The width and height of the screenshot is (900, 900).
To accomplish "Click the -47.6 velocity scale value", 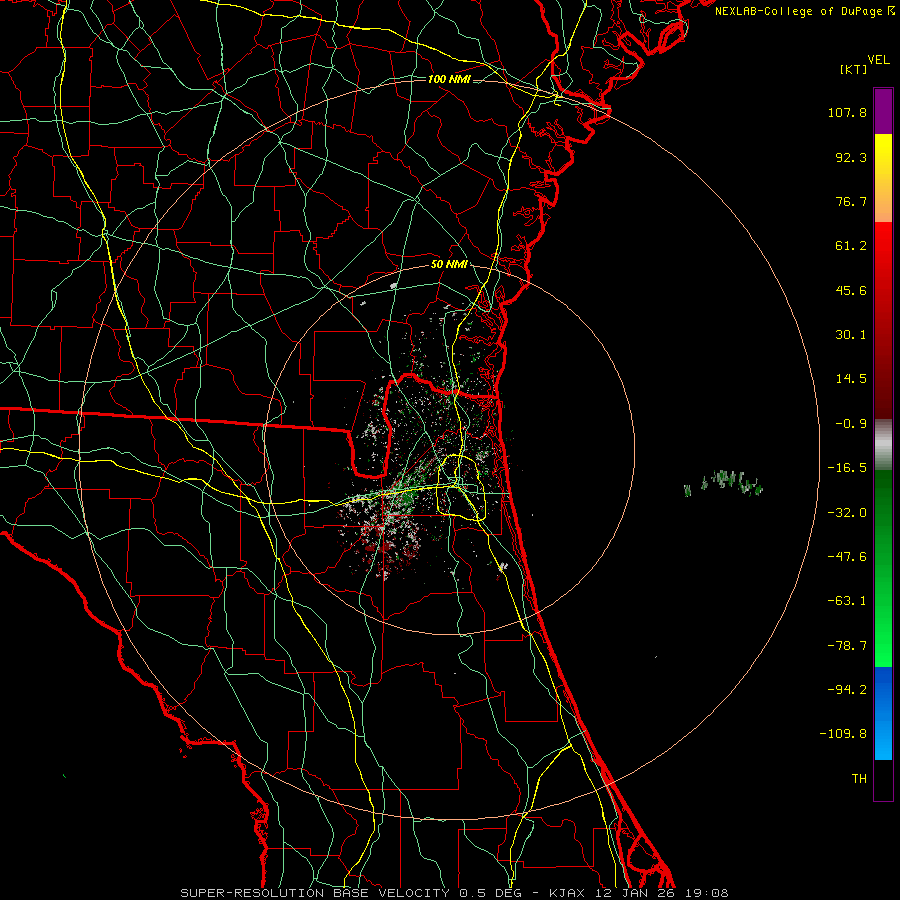I will tap(847, 557).
